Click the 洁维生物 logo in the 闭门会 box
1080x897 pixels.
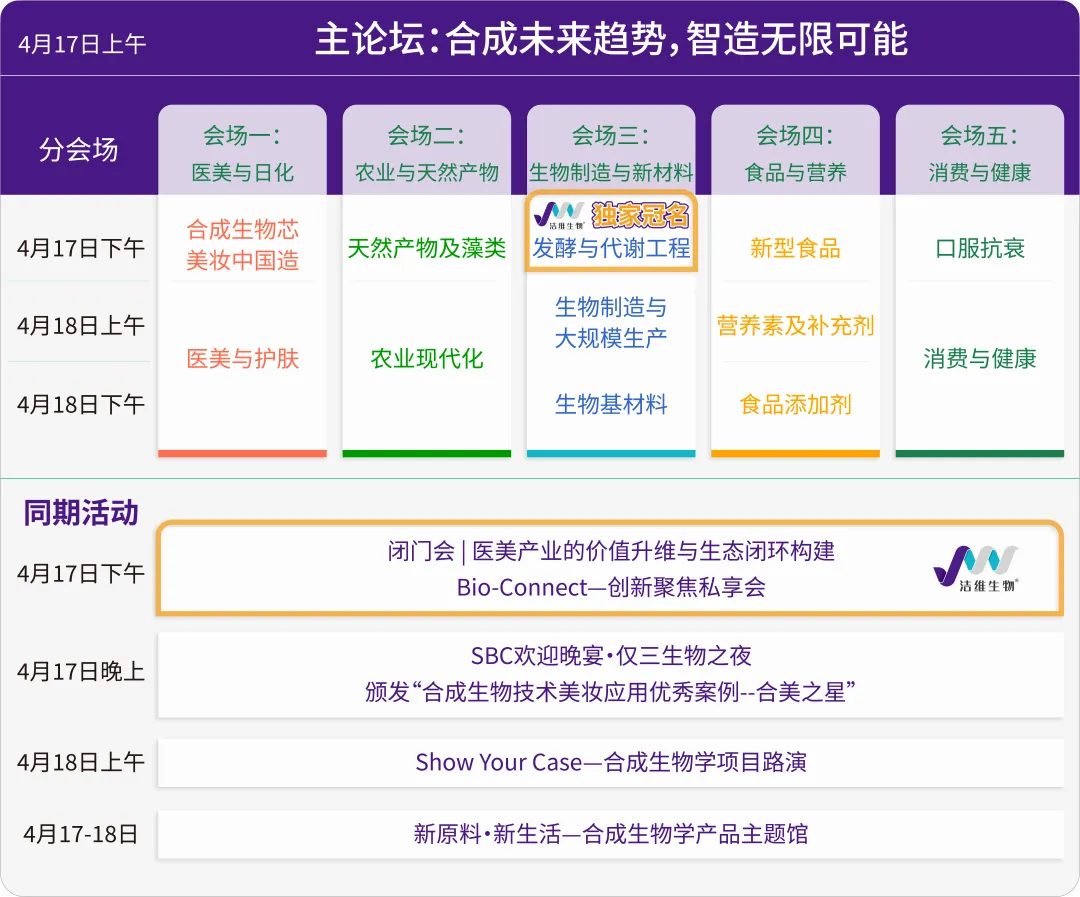[x=976, y=568]
